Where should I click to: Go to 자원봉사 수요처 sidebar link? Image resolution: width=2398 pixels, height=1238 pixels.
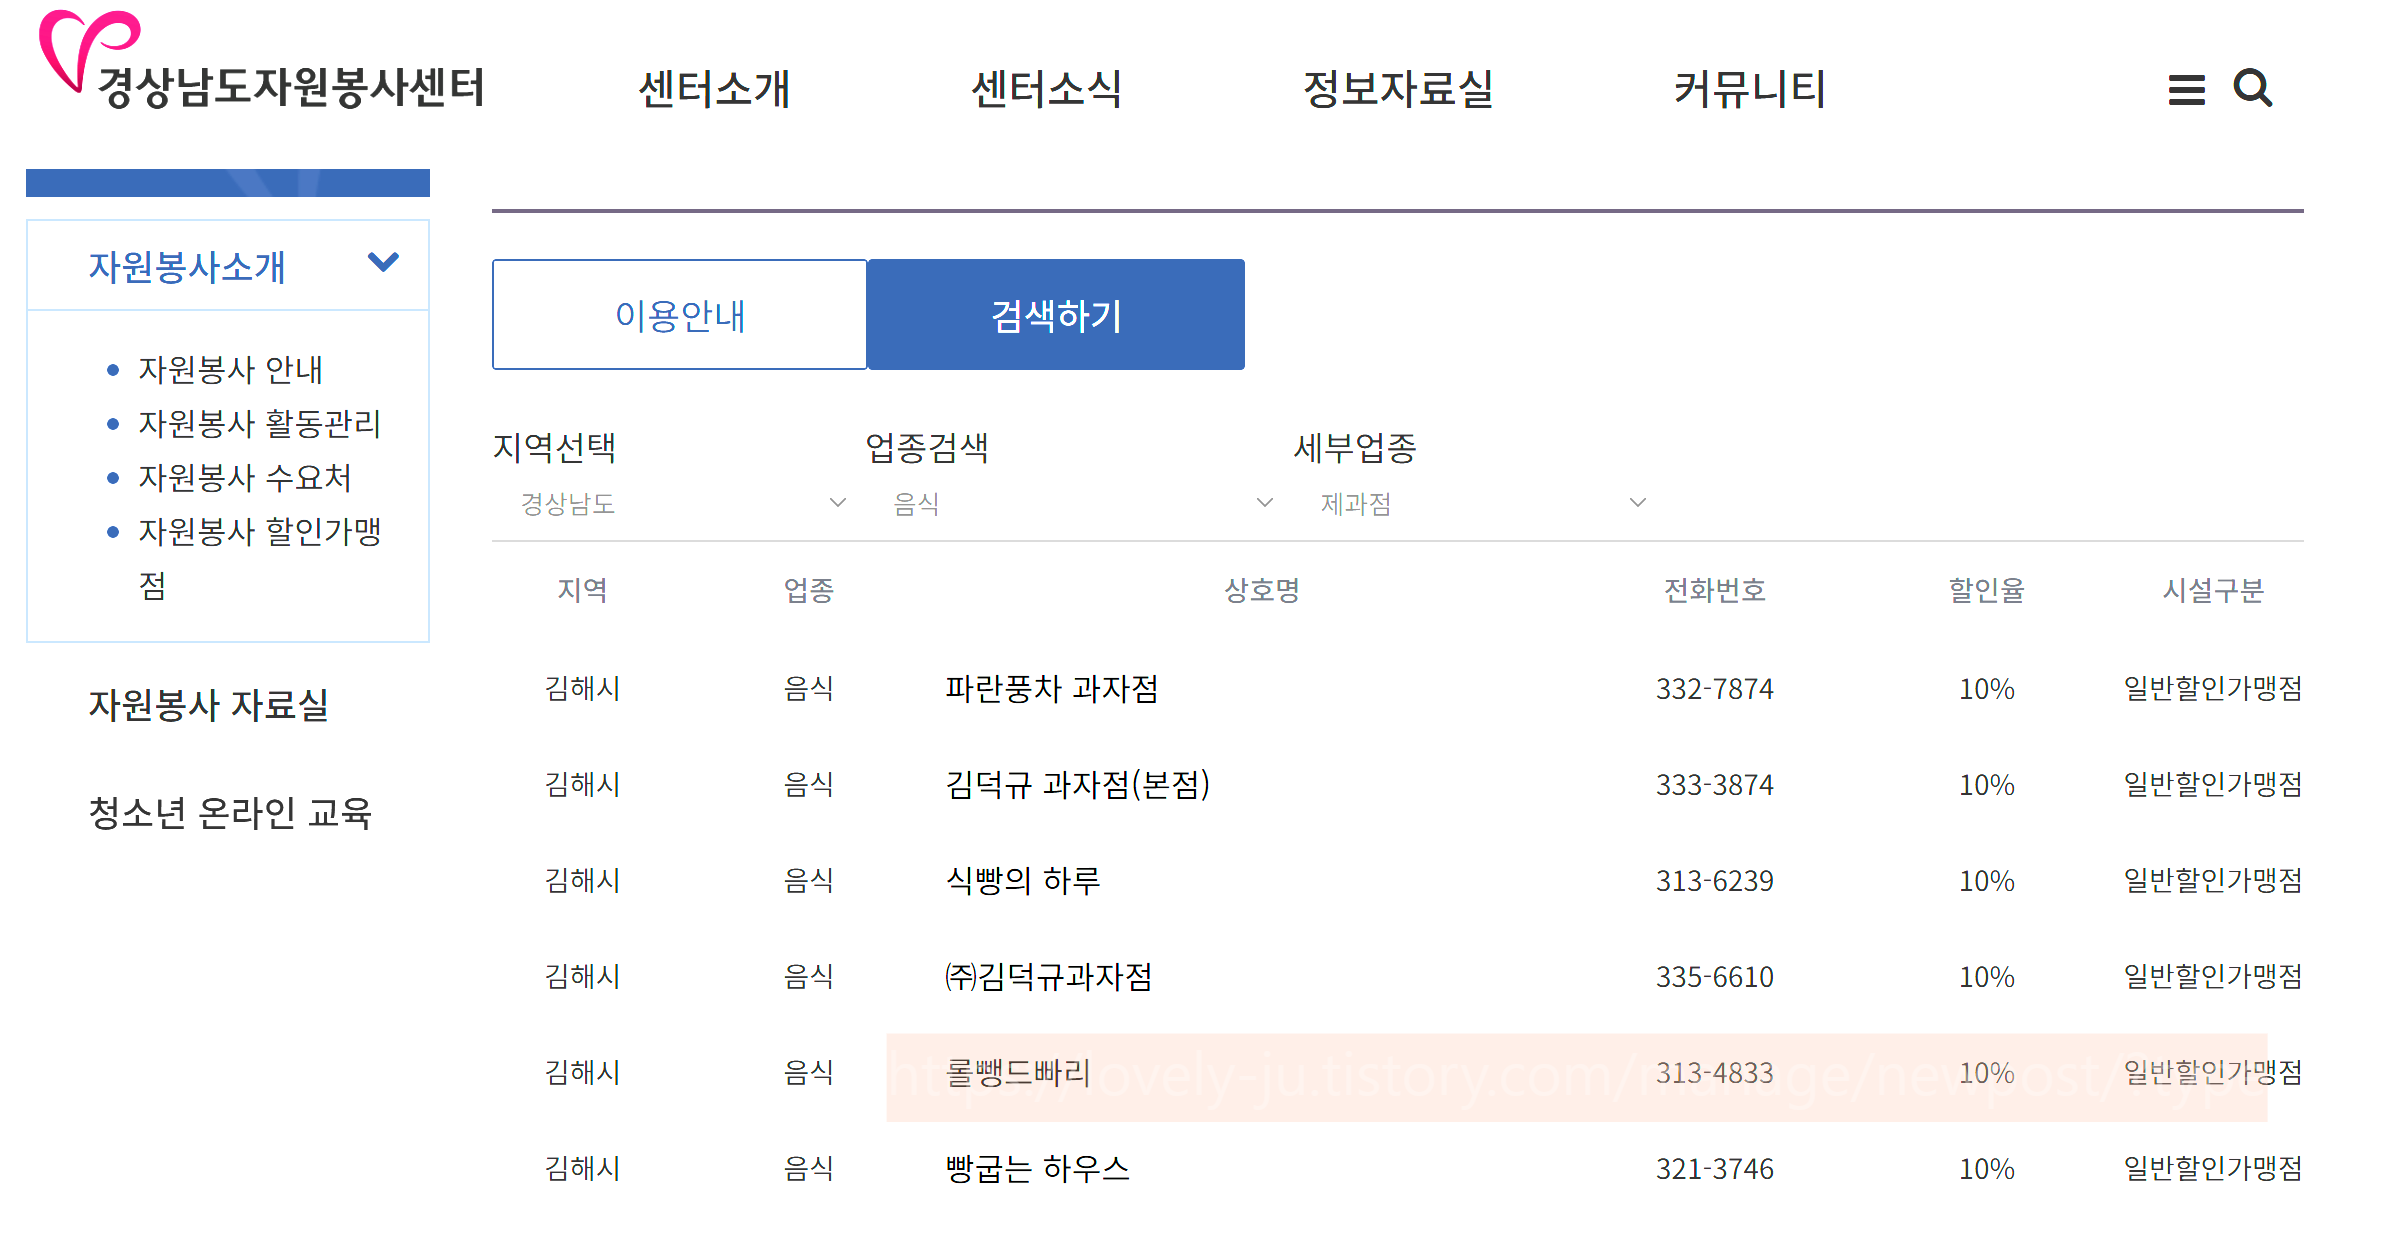point(245,478)
